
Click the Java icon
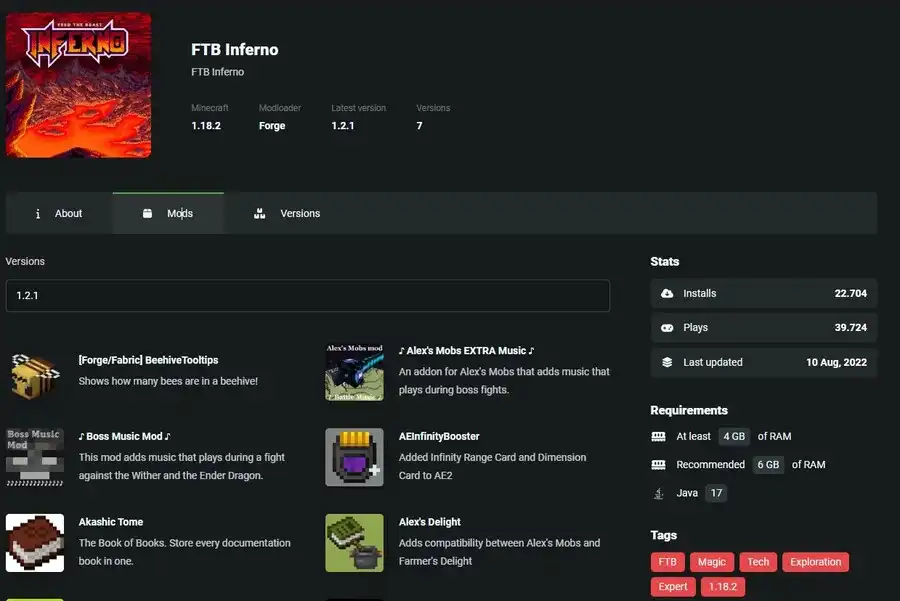tap(659, 493)
